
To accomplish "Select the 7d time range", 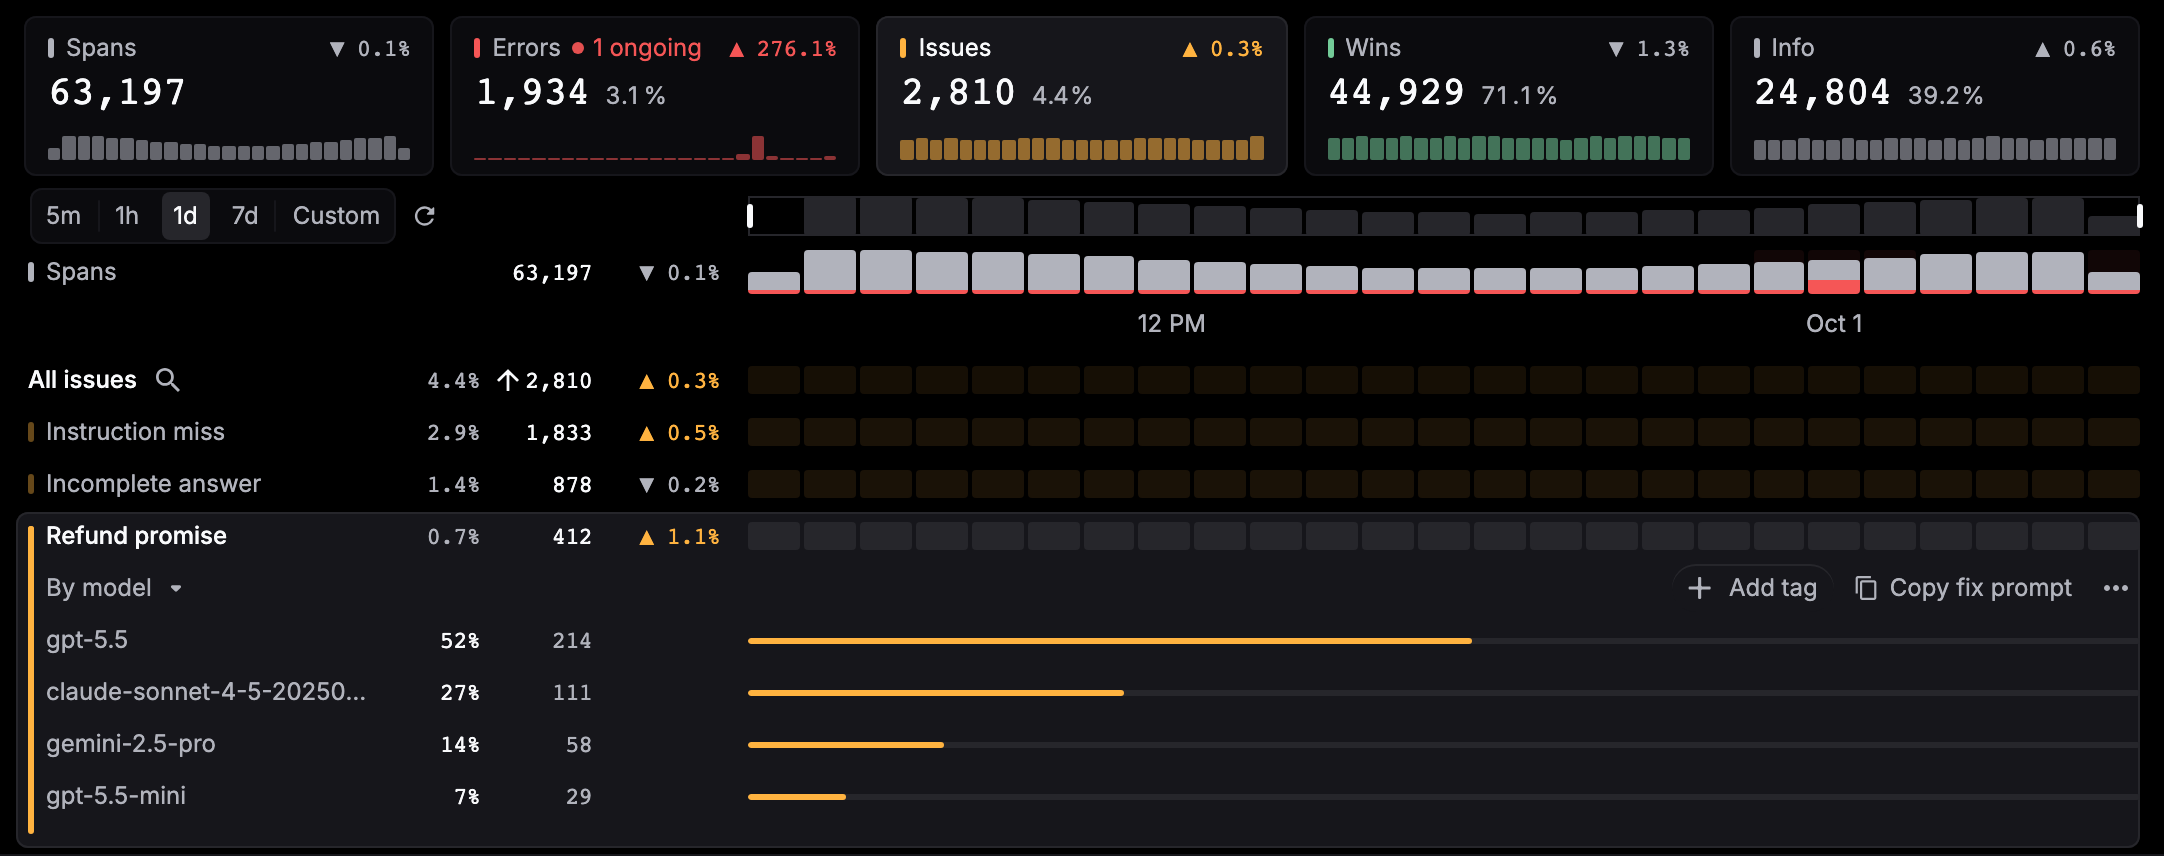I will pos(245,216).
